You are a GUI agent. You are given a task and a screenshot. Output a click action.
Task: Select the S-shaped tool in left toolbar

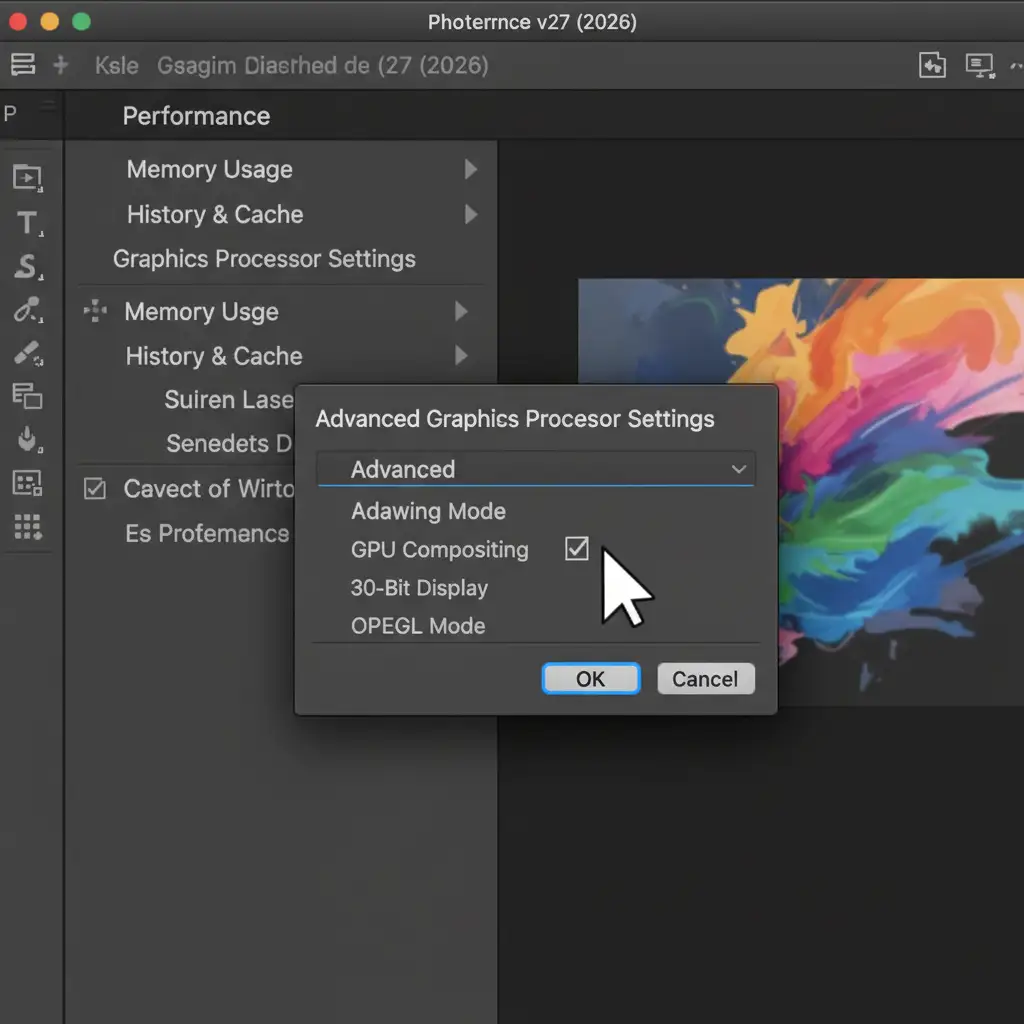point(26,267)
